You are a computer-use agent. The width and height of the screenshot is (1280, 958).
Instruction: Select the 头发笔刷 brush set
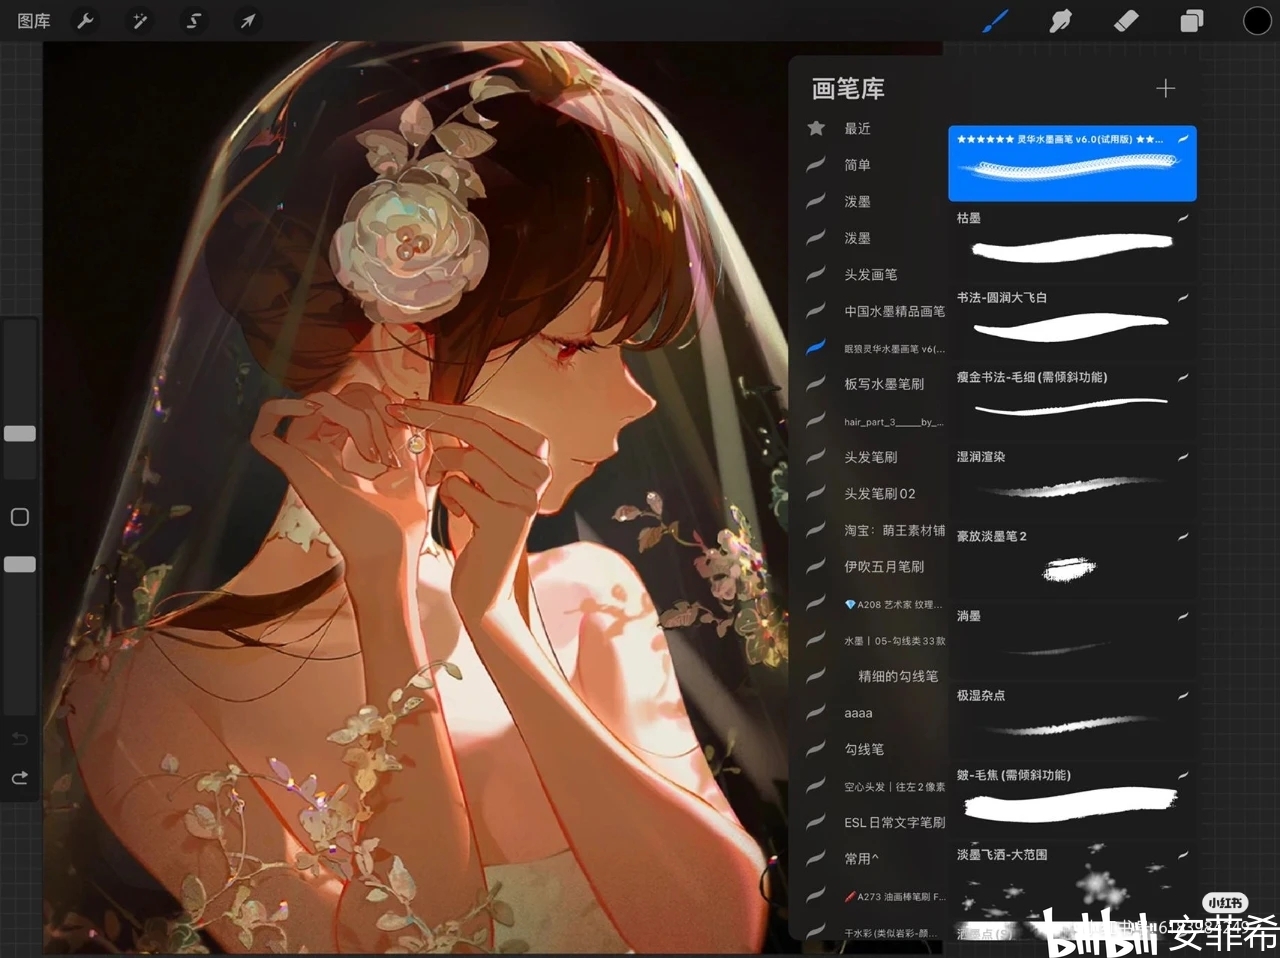pyautogui.click(x=871, y=457)
